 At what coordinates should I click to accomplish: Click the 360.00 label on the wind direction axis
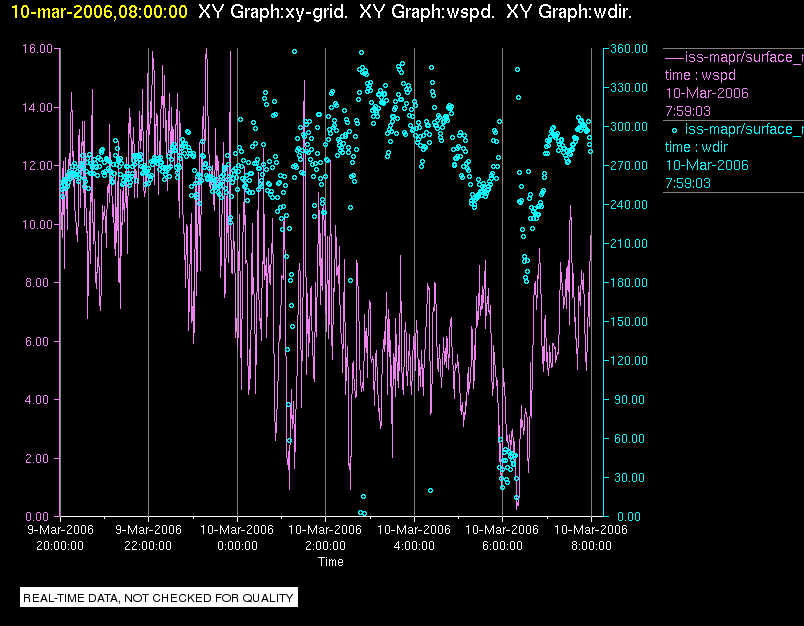coord(625,48)
